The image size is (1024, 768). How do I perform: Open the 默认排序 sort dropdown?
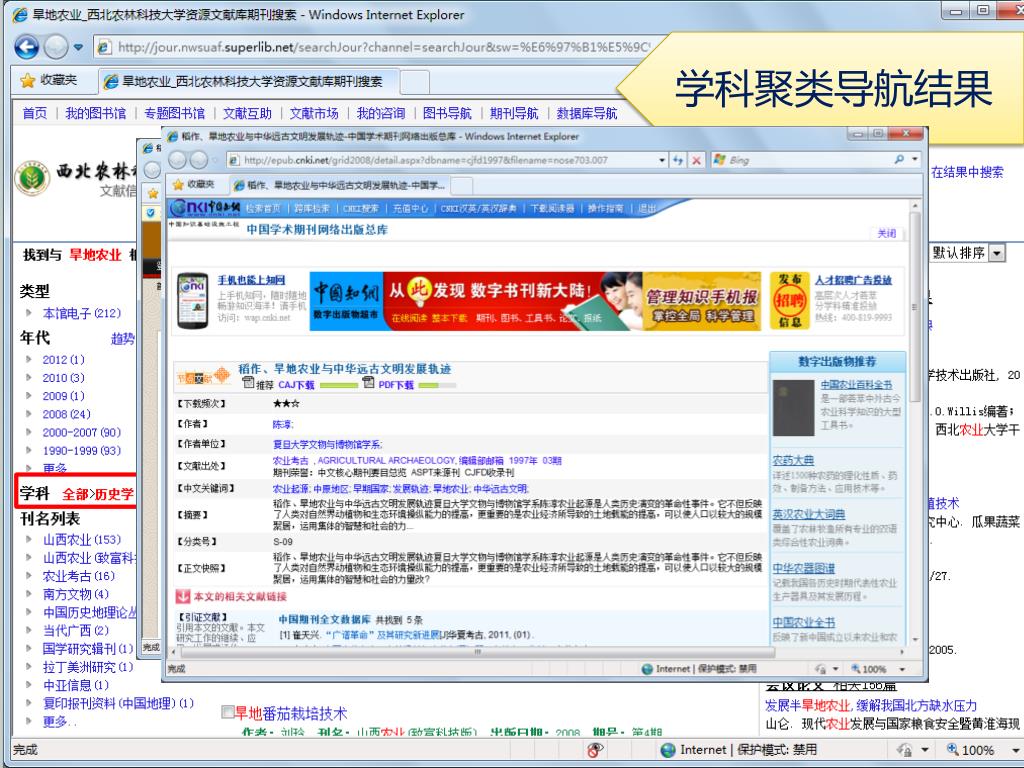[x=997, y=253]
